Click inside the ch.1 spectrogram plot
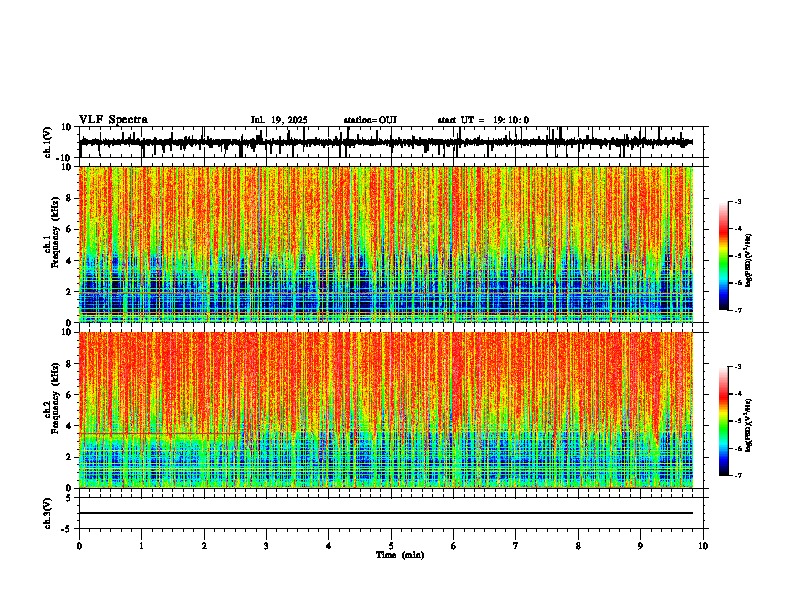 point(385,244)
